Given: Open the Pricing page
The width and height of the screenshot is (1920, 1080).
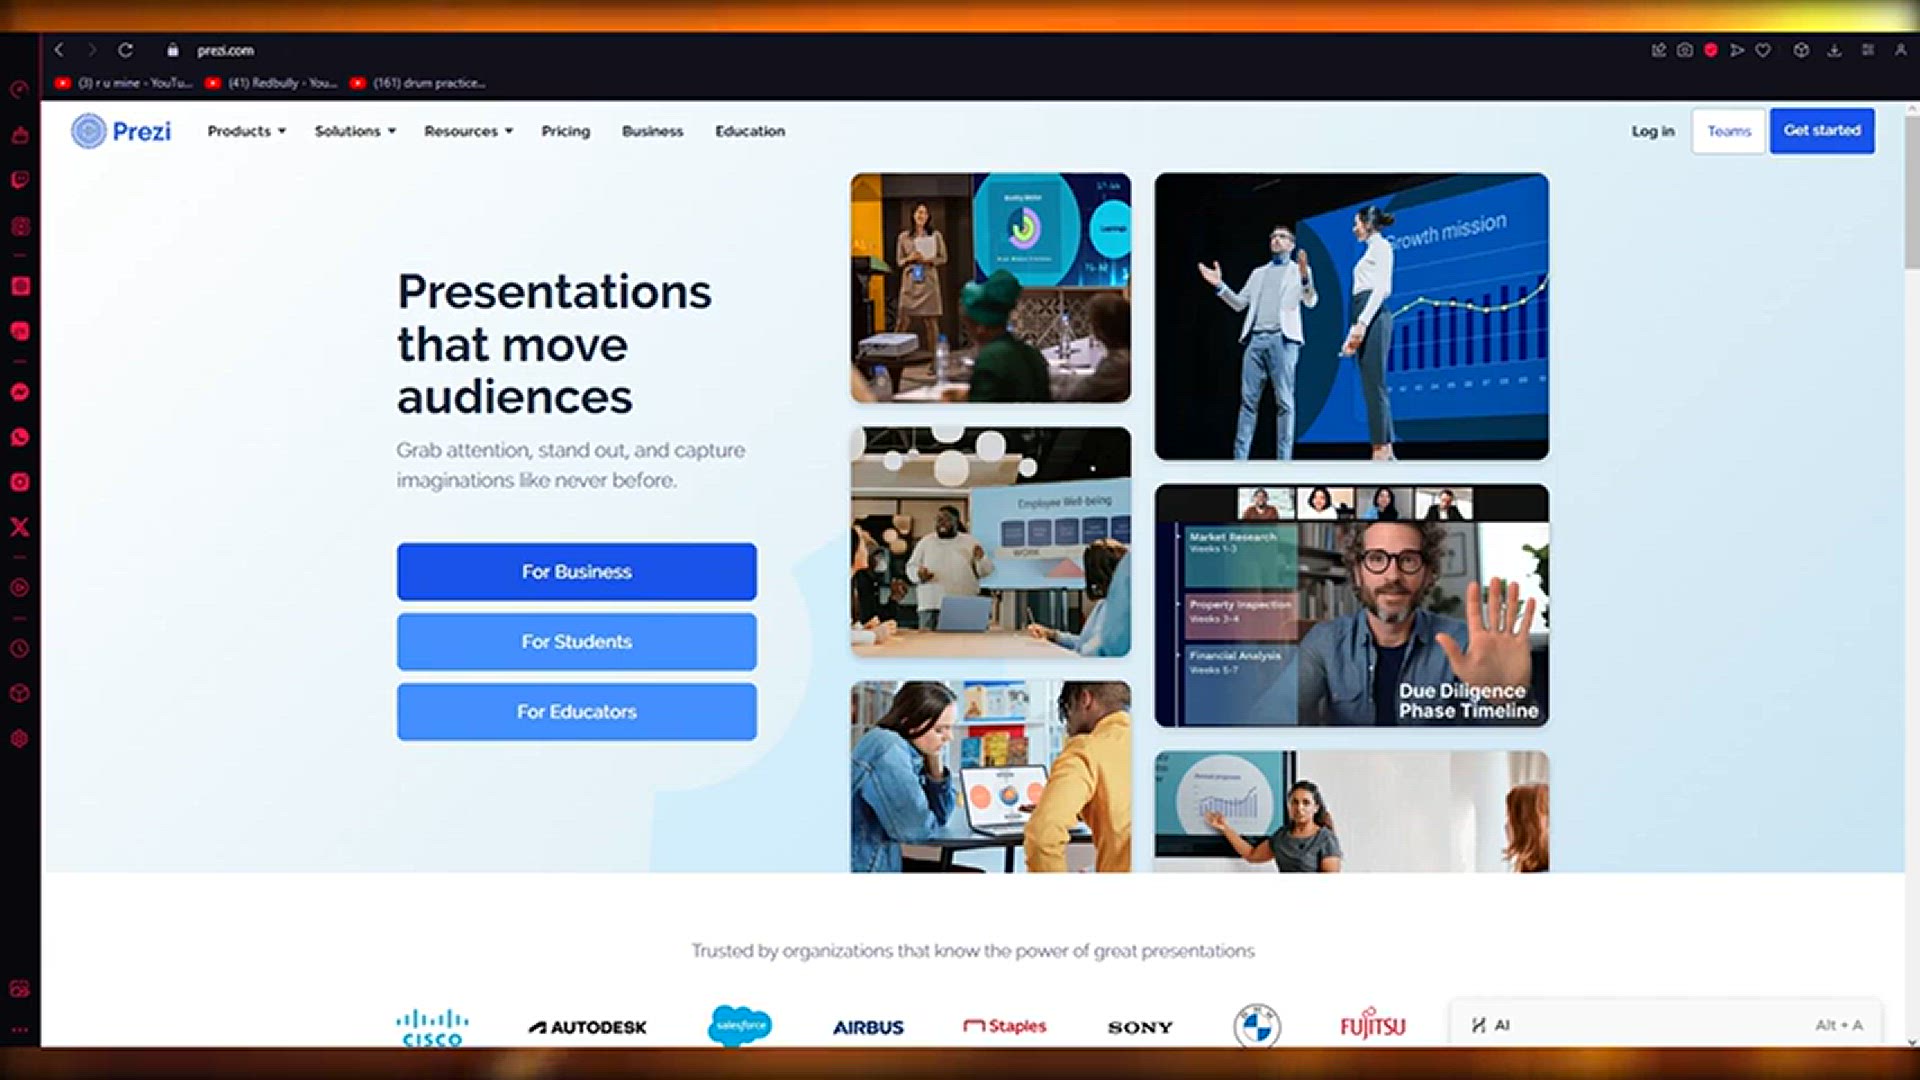Looking at the screenshot, I should point(566,131).
